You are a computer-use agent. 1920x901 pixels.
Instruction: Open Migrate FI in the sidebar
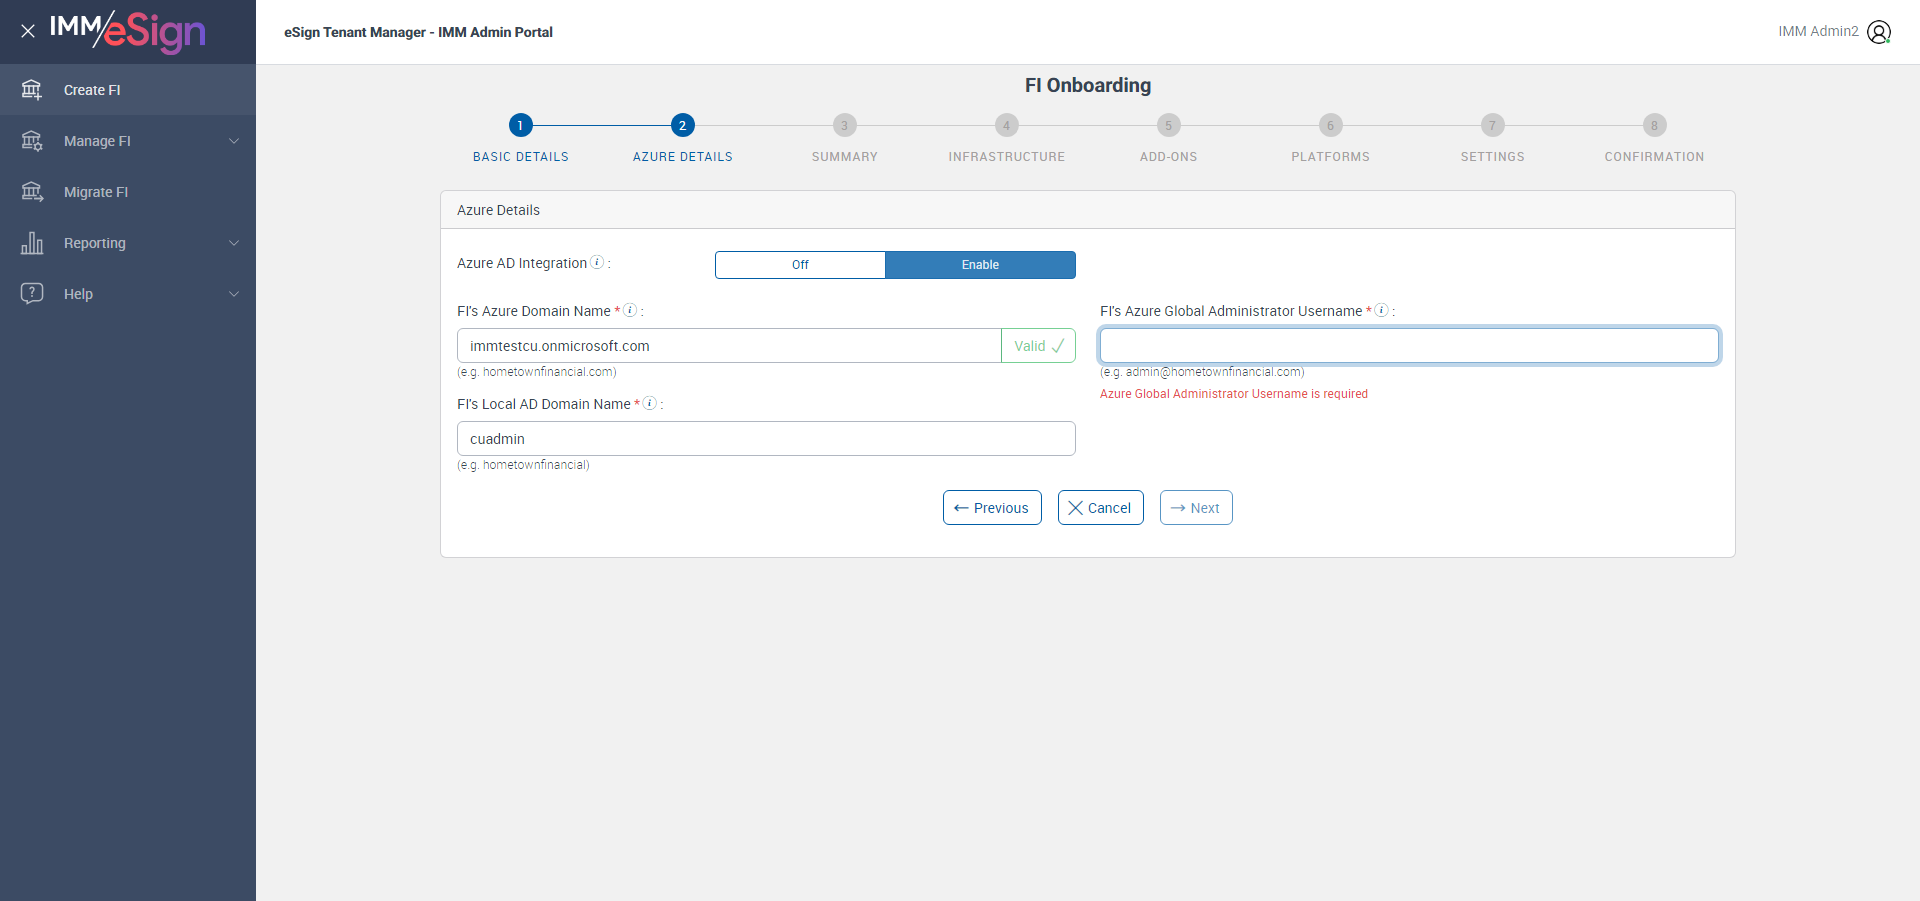pos(128,192)
